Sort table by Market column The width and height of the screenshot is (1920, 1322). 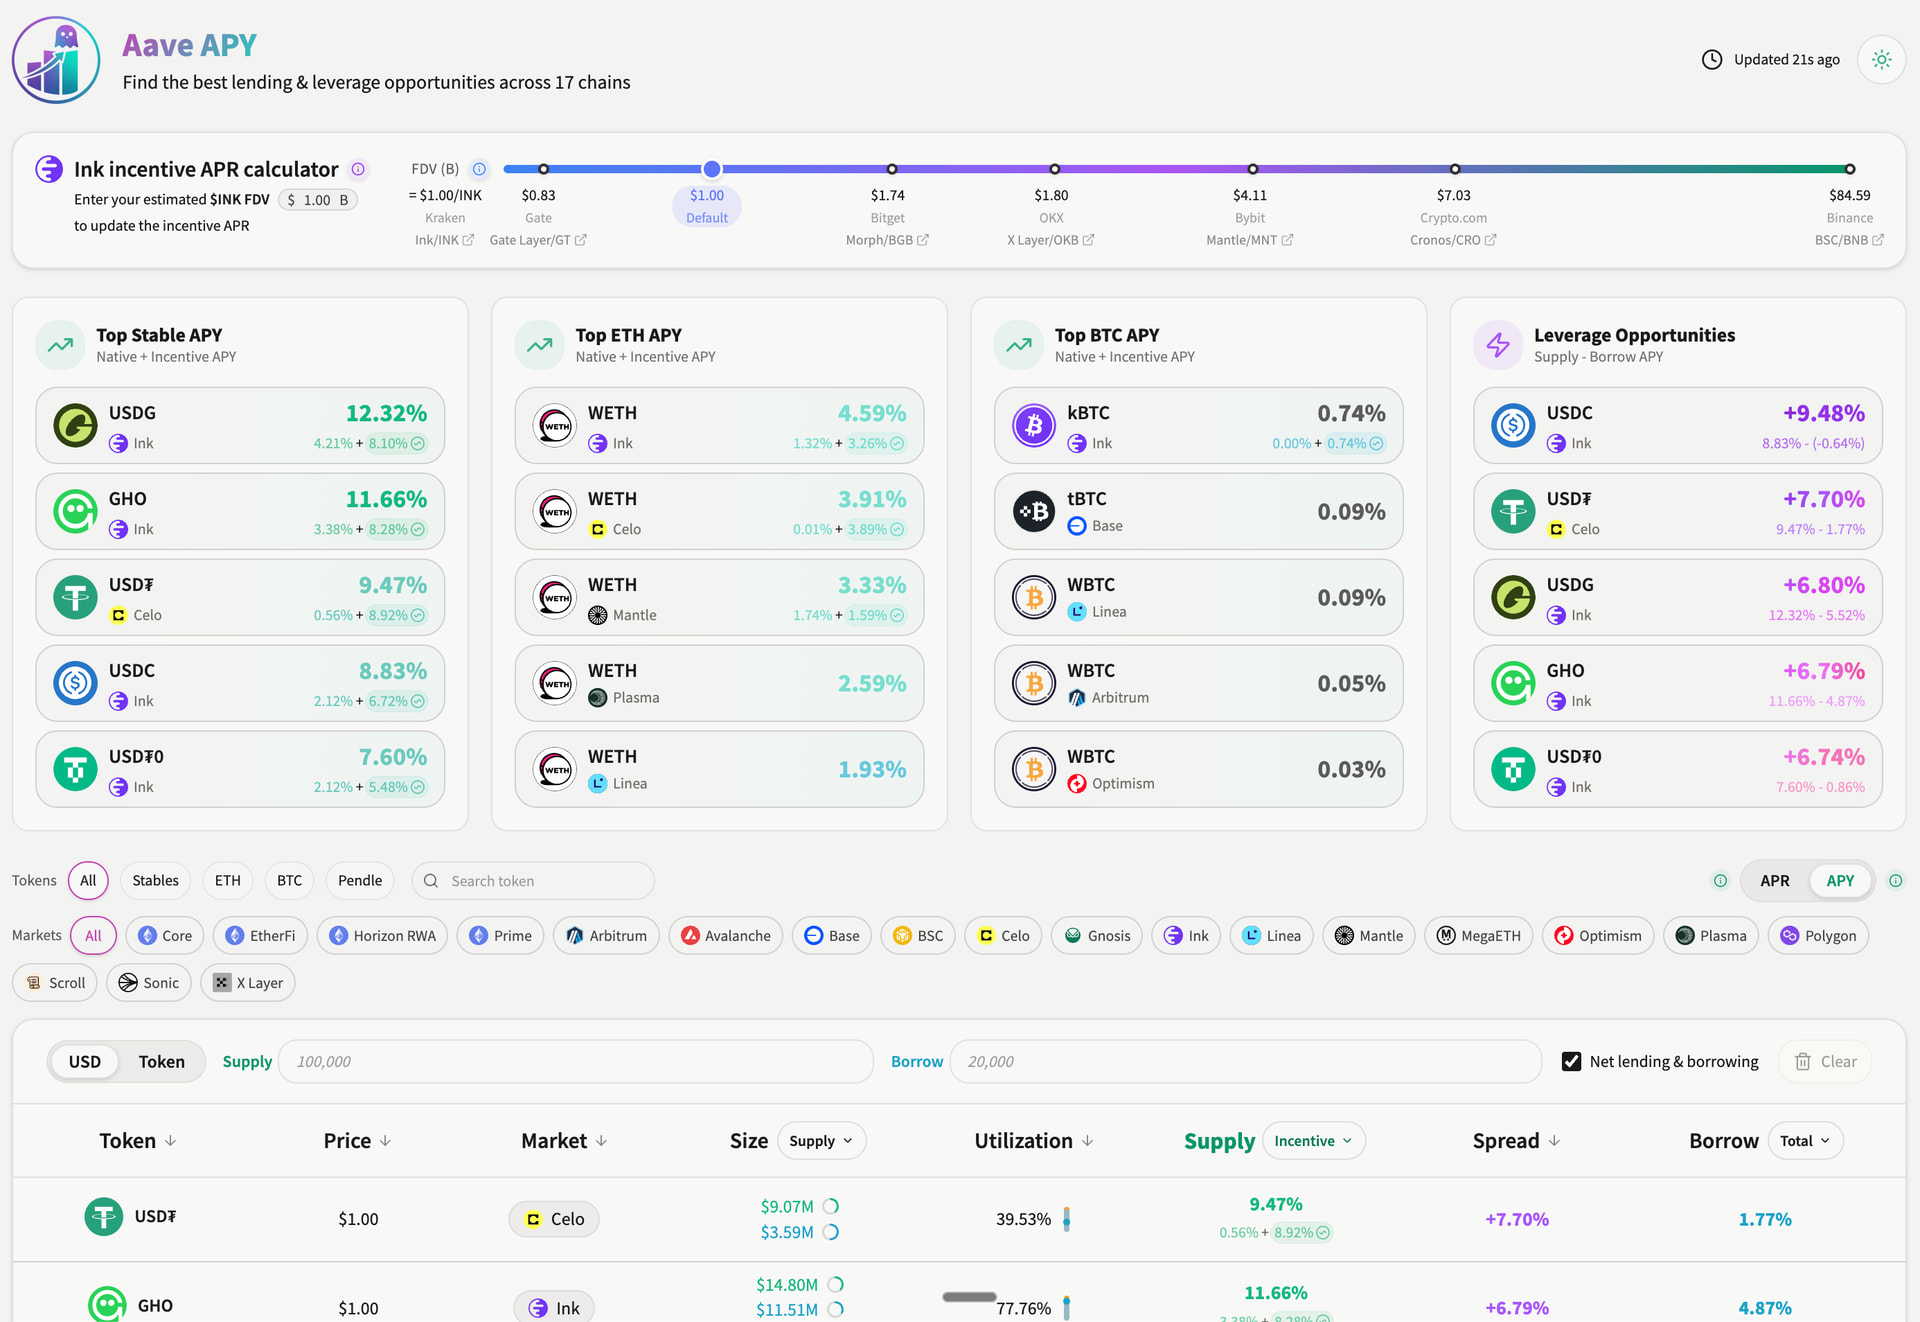click(564, 1141)
